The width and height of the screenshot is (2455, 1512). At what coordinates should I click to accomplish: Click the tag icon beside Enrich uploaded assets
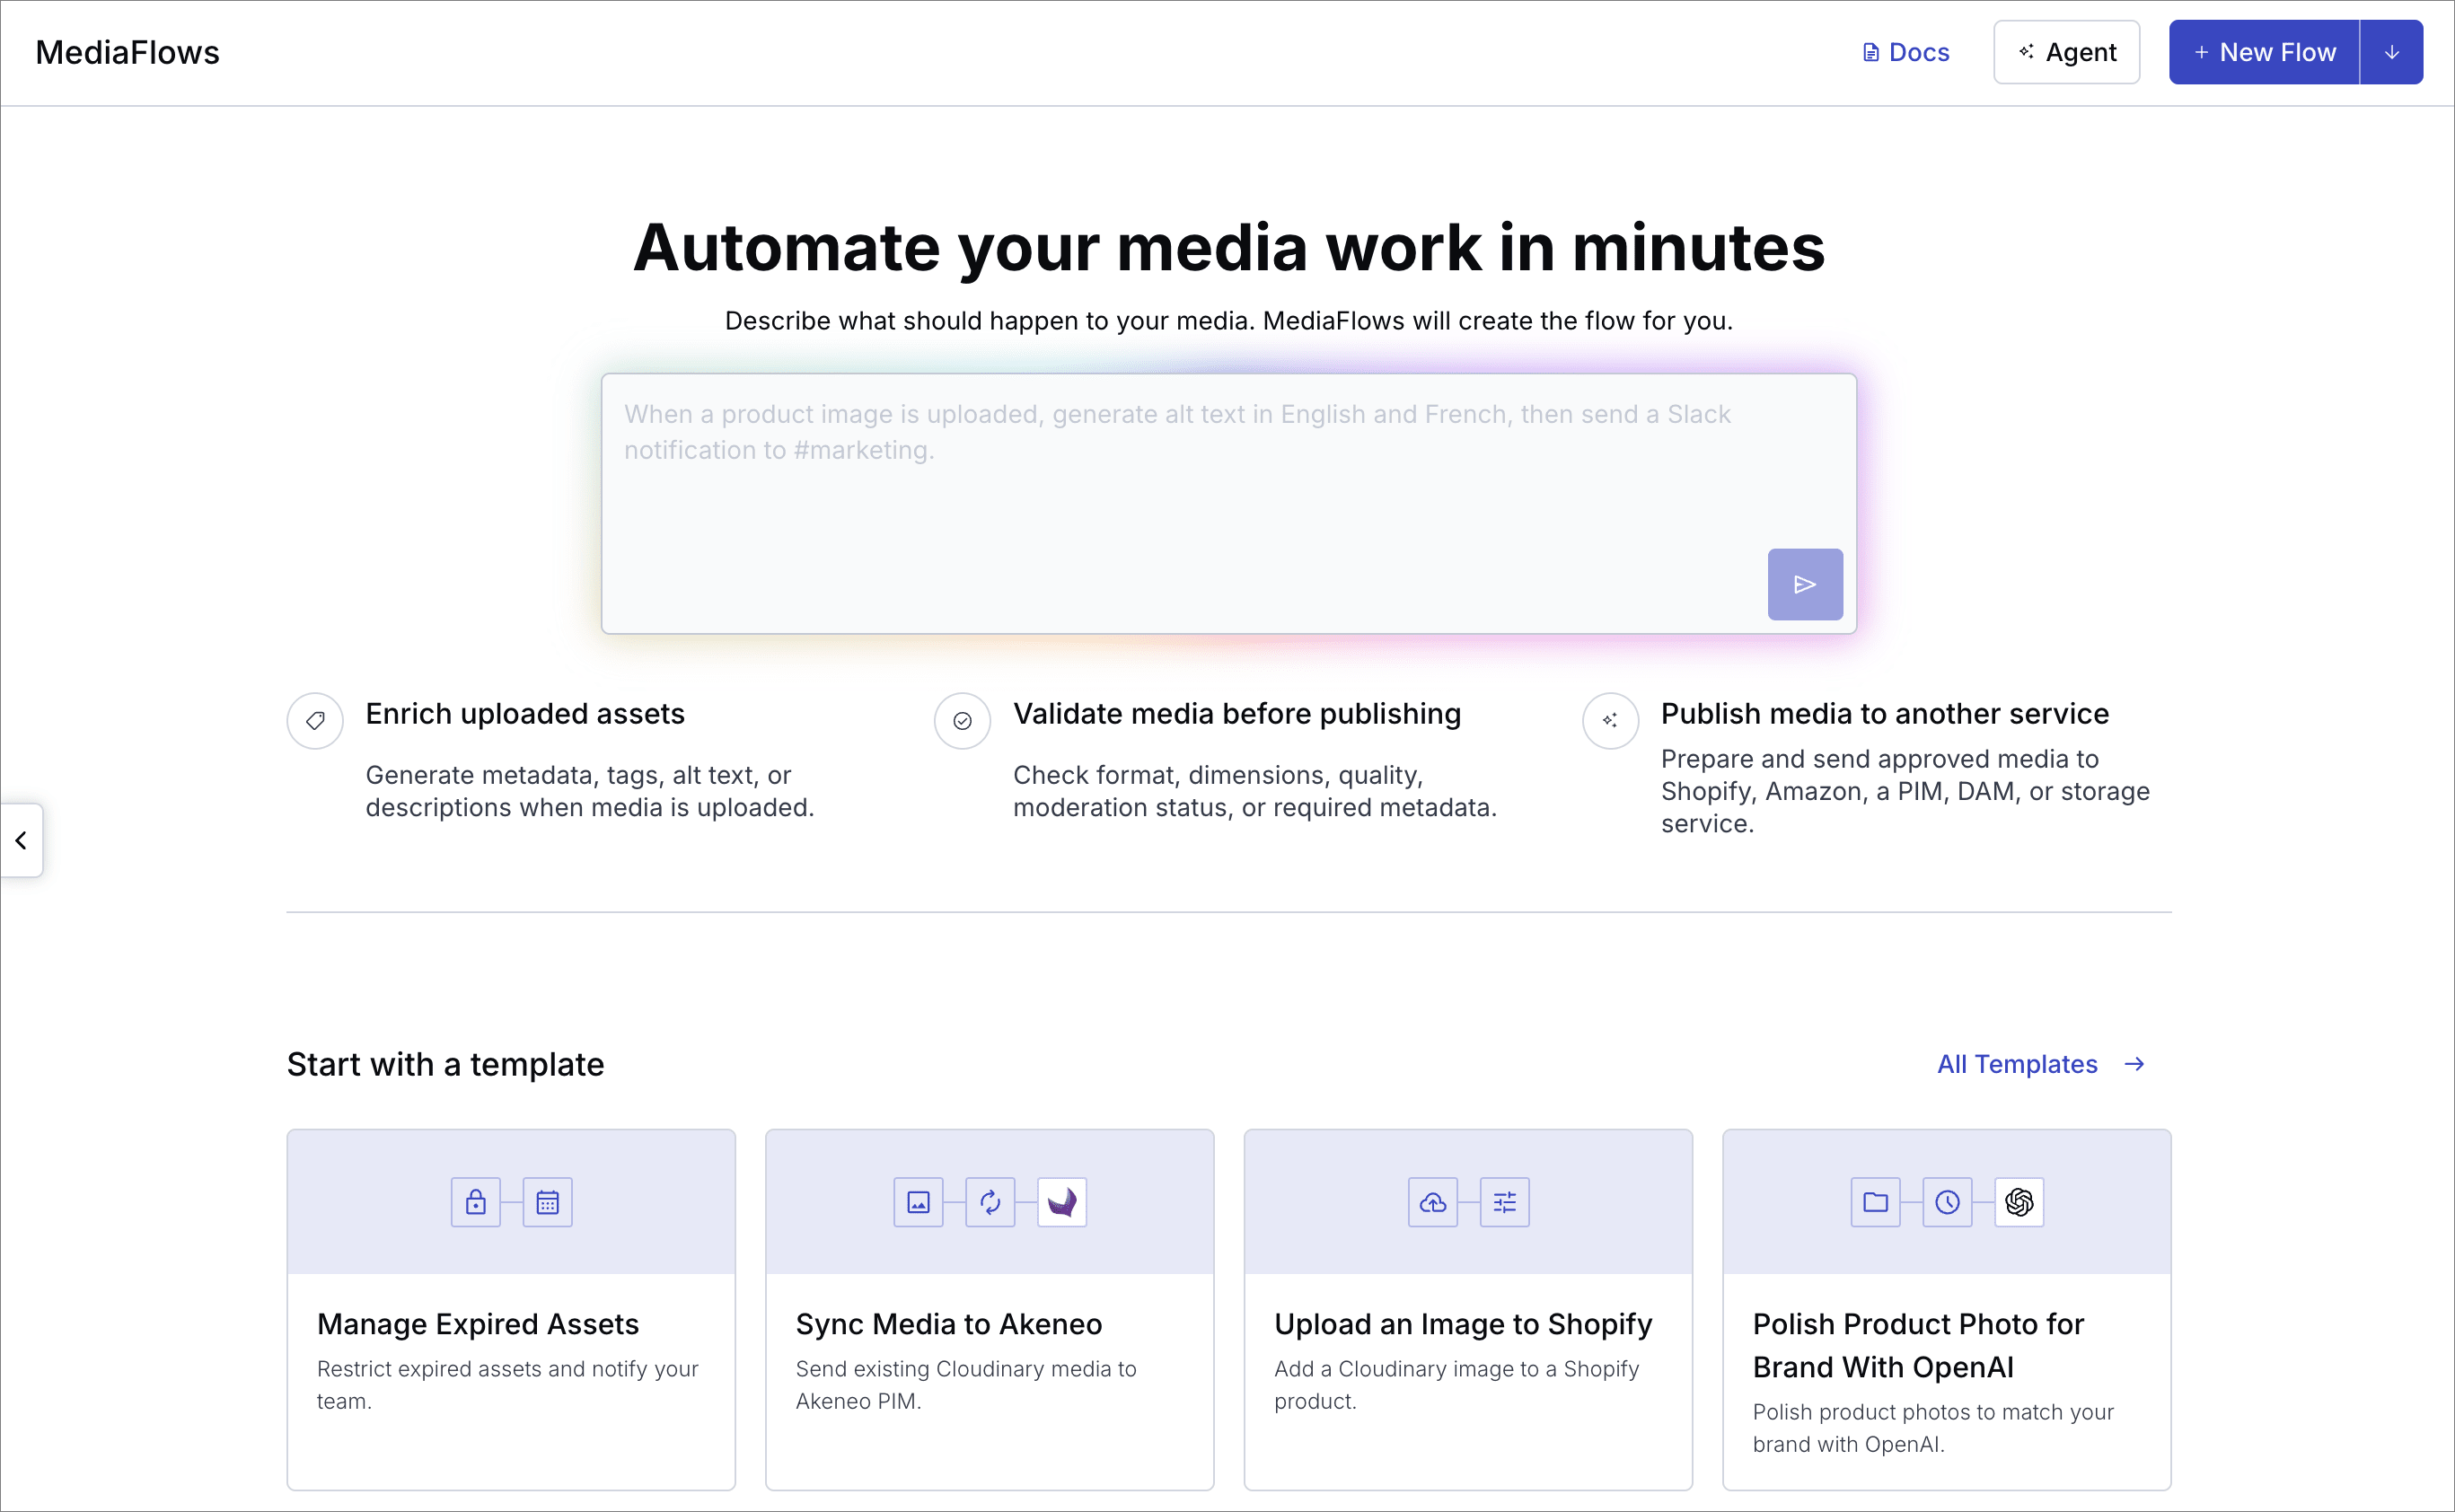coord(315,720)
